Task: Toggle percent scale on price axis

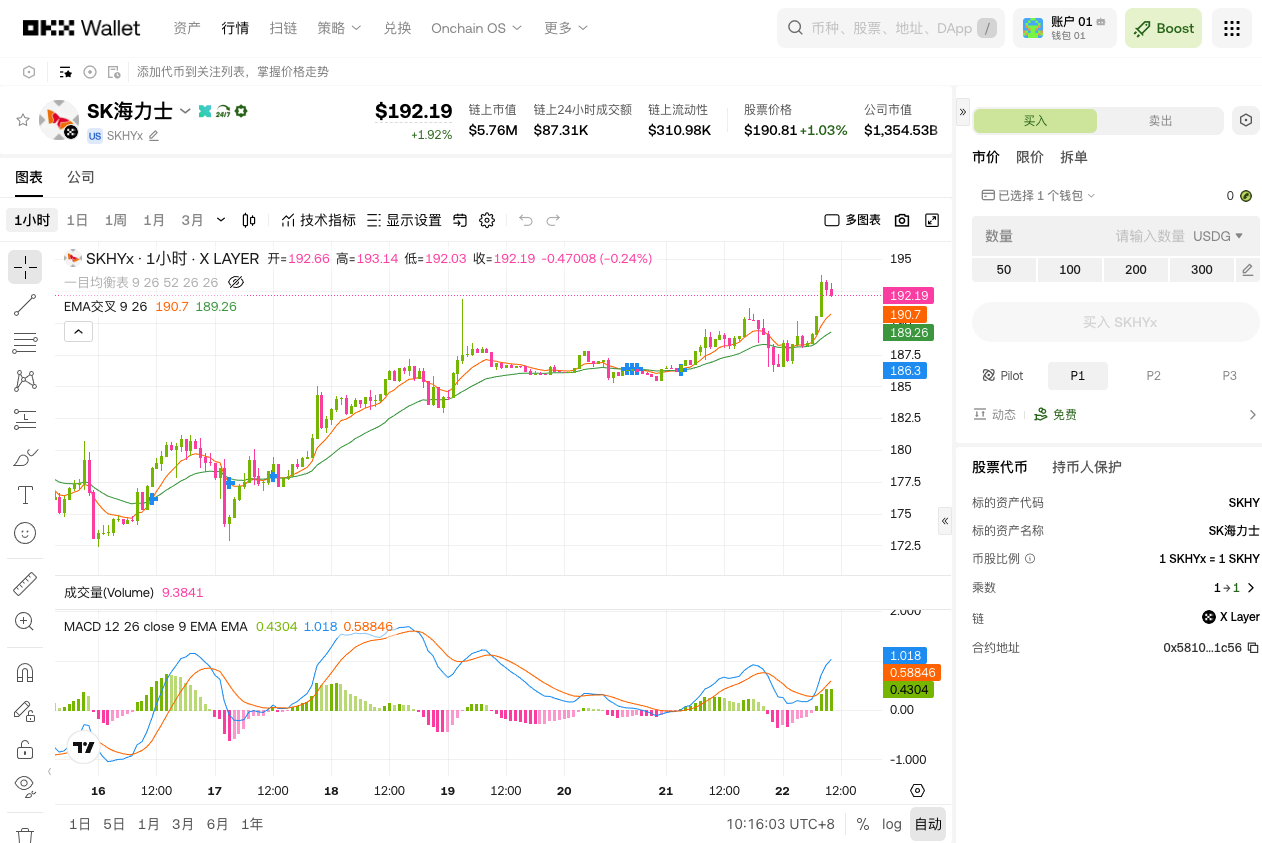Action: [862, 824]
